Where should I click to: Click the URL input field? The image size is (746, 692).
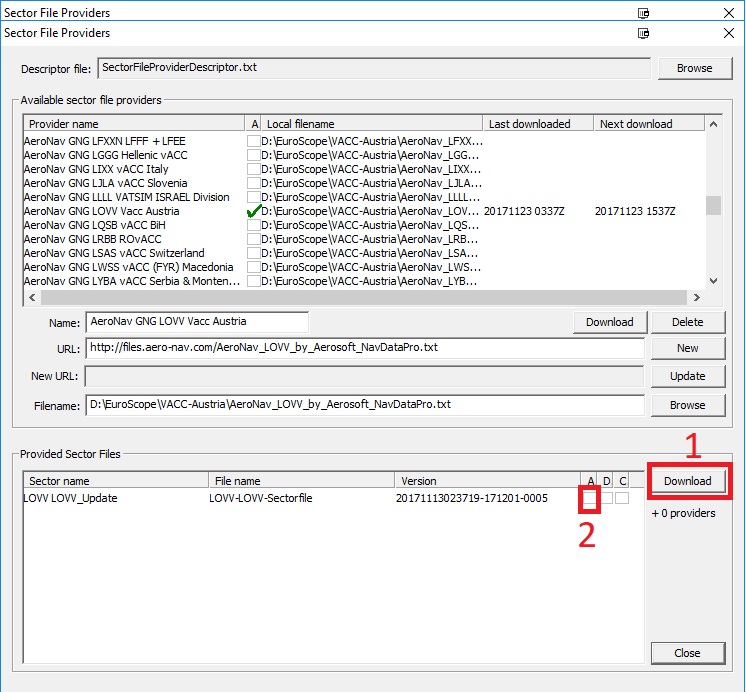364,348
